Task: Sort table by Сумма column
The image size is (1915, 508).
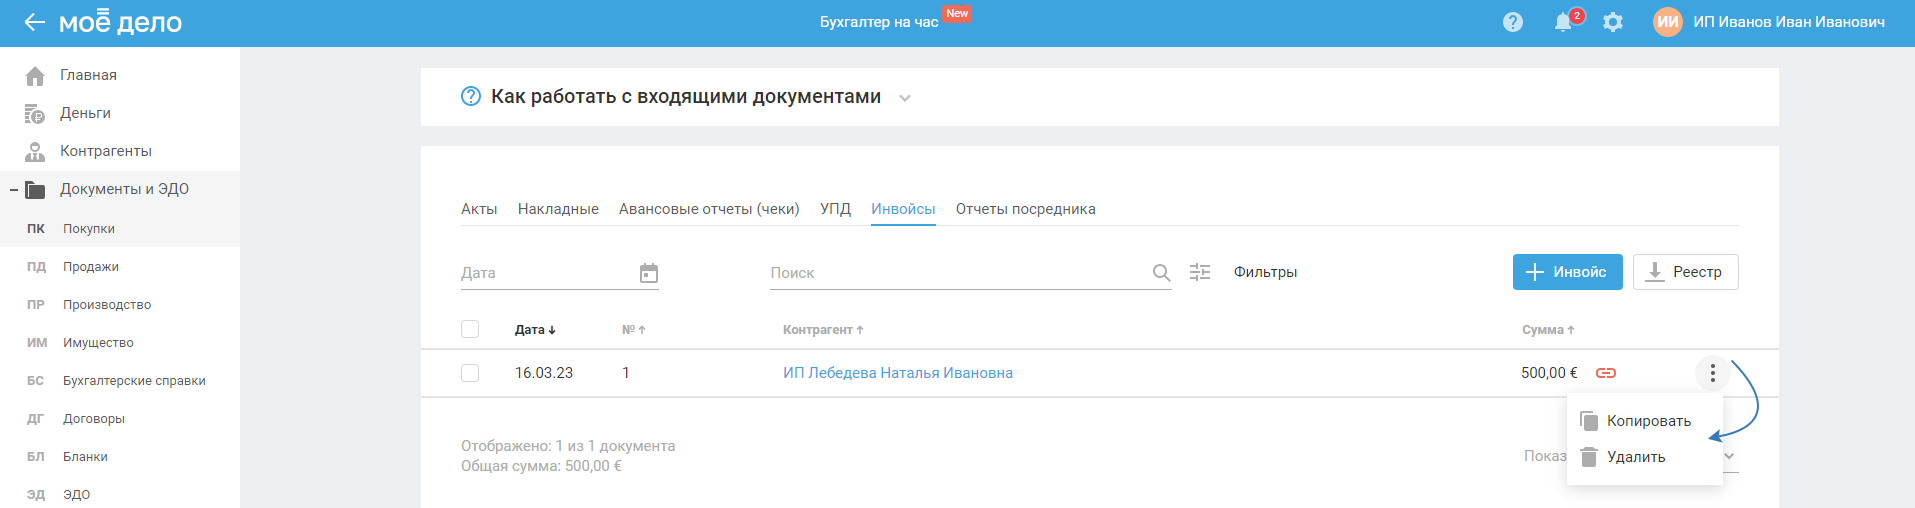Action: [x=1548, y=330]
